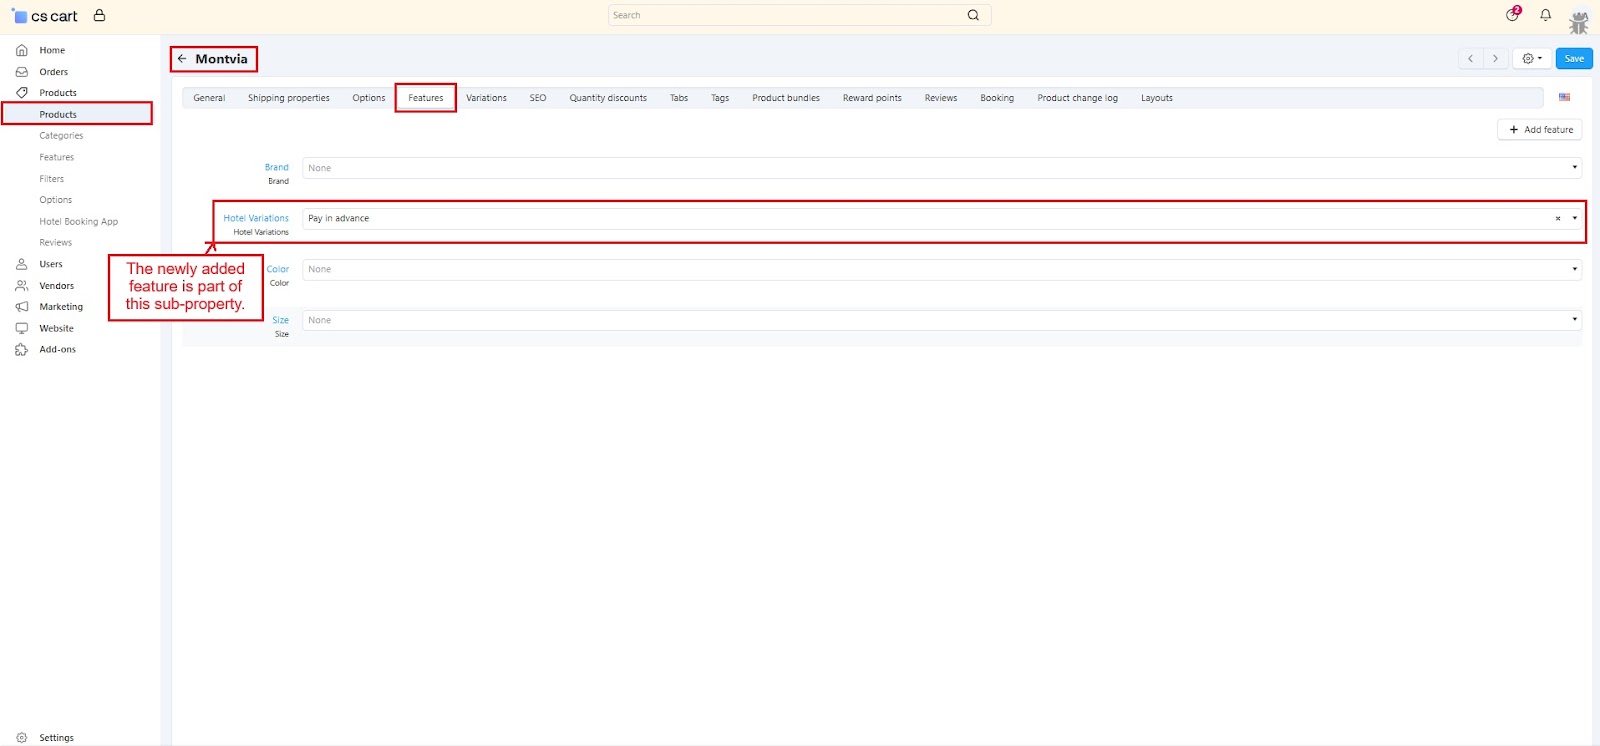Clear the Pay in advance selection

[1557, 218]
